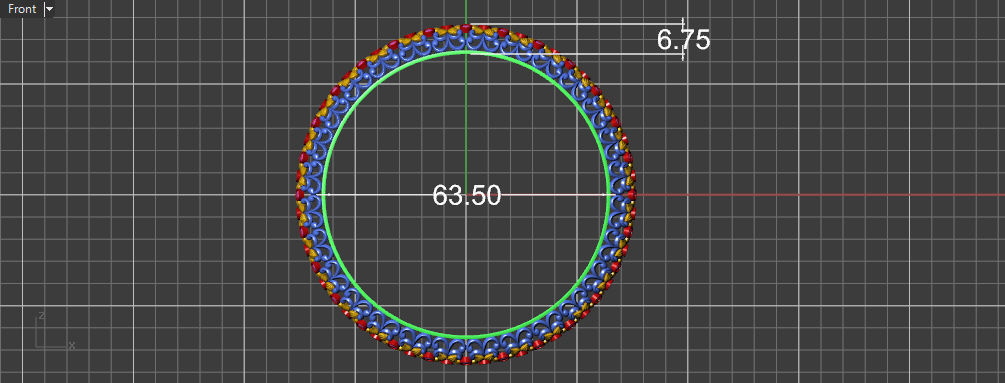Image resolution: width=1005 pixels, height=383 pixels.
Task: Select the 6.75 thickness dimension text
Action: (683, 40)
